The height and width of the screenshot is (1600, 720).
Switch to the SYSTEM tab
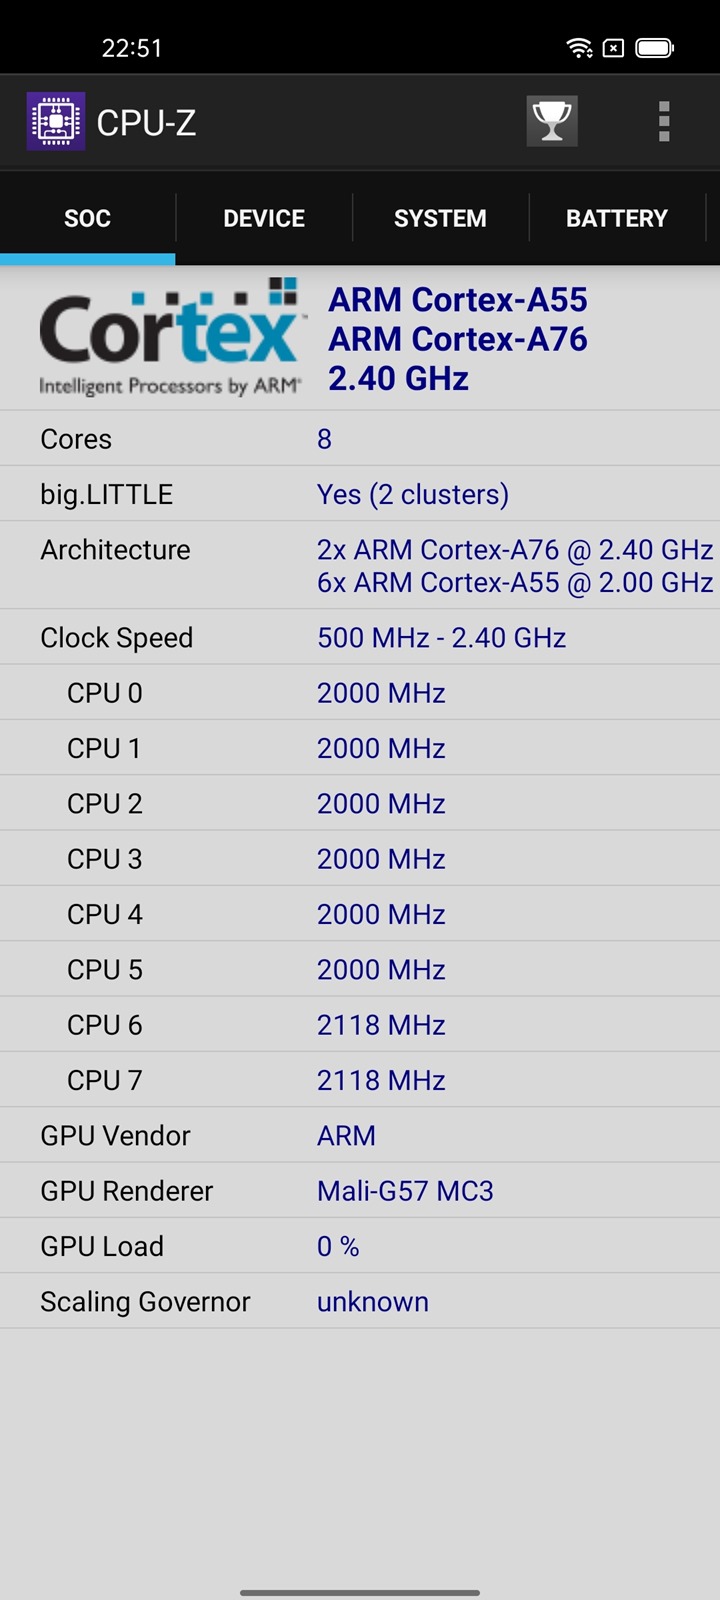pos(440,218)
